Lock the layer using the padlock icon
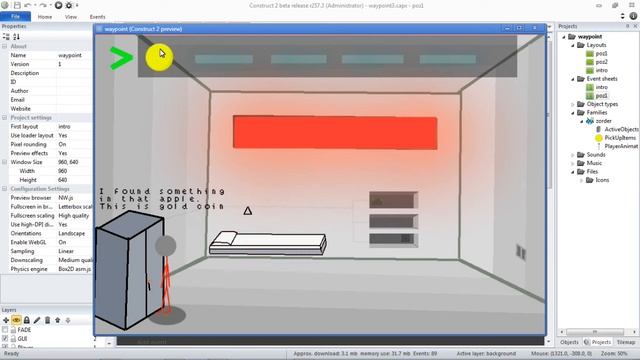640x360 pixels. point(27,320)
